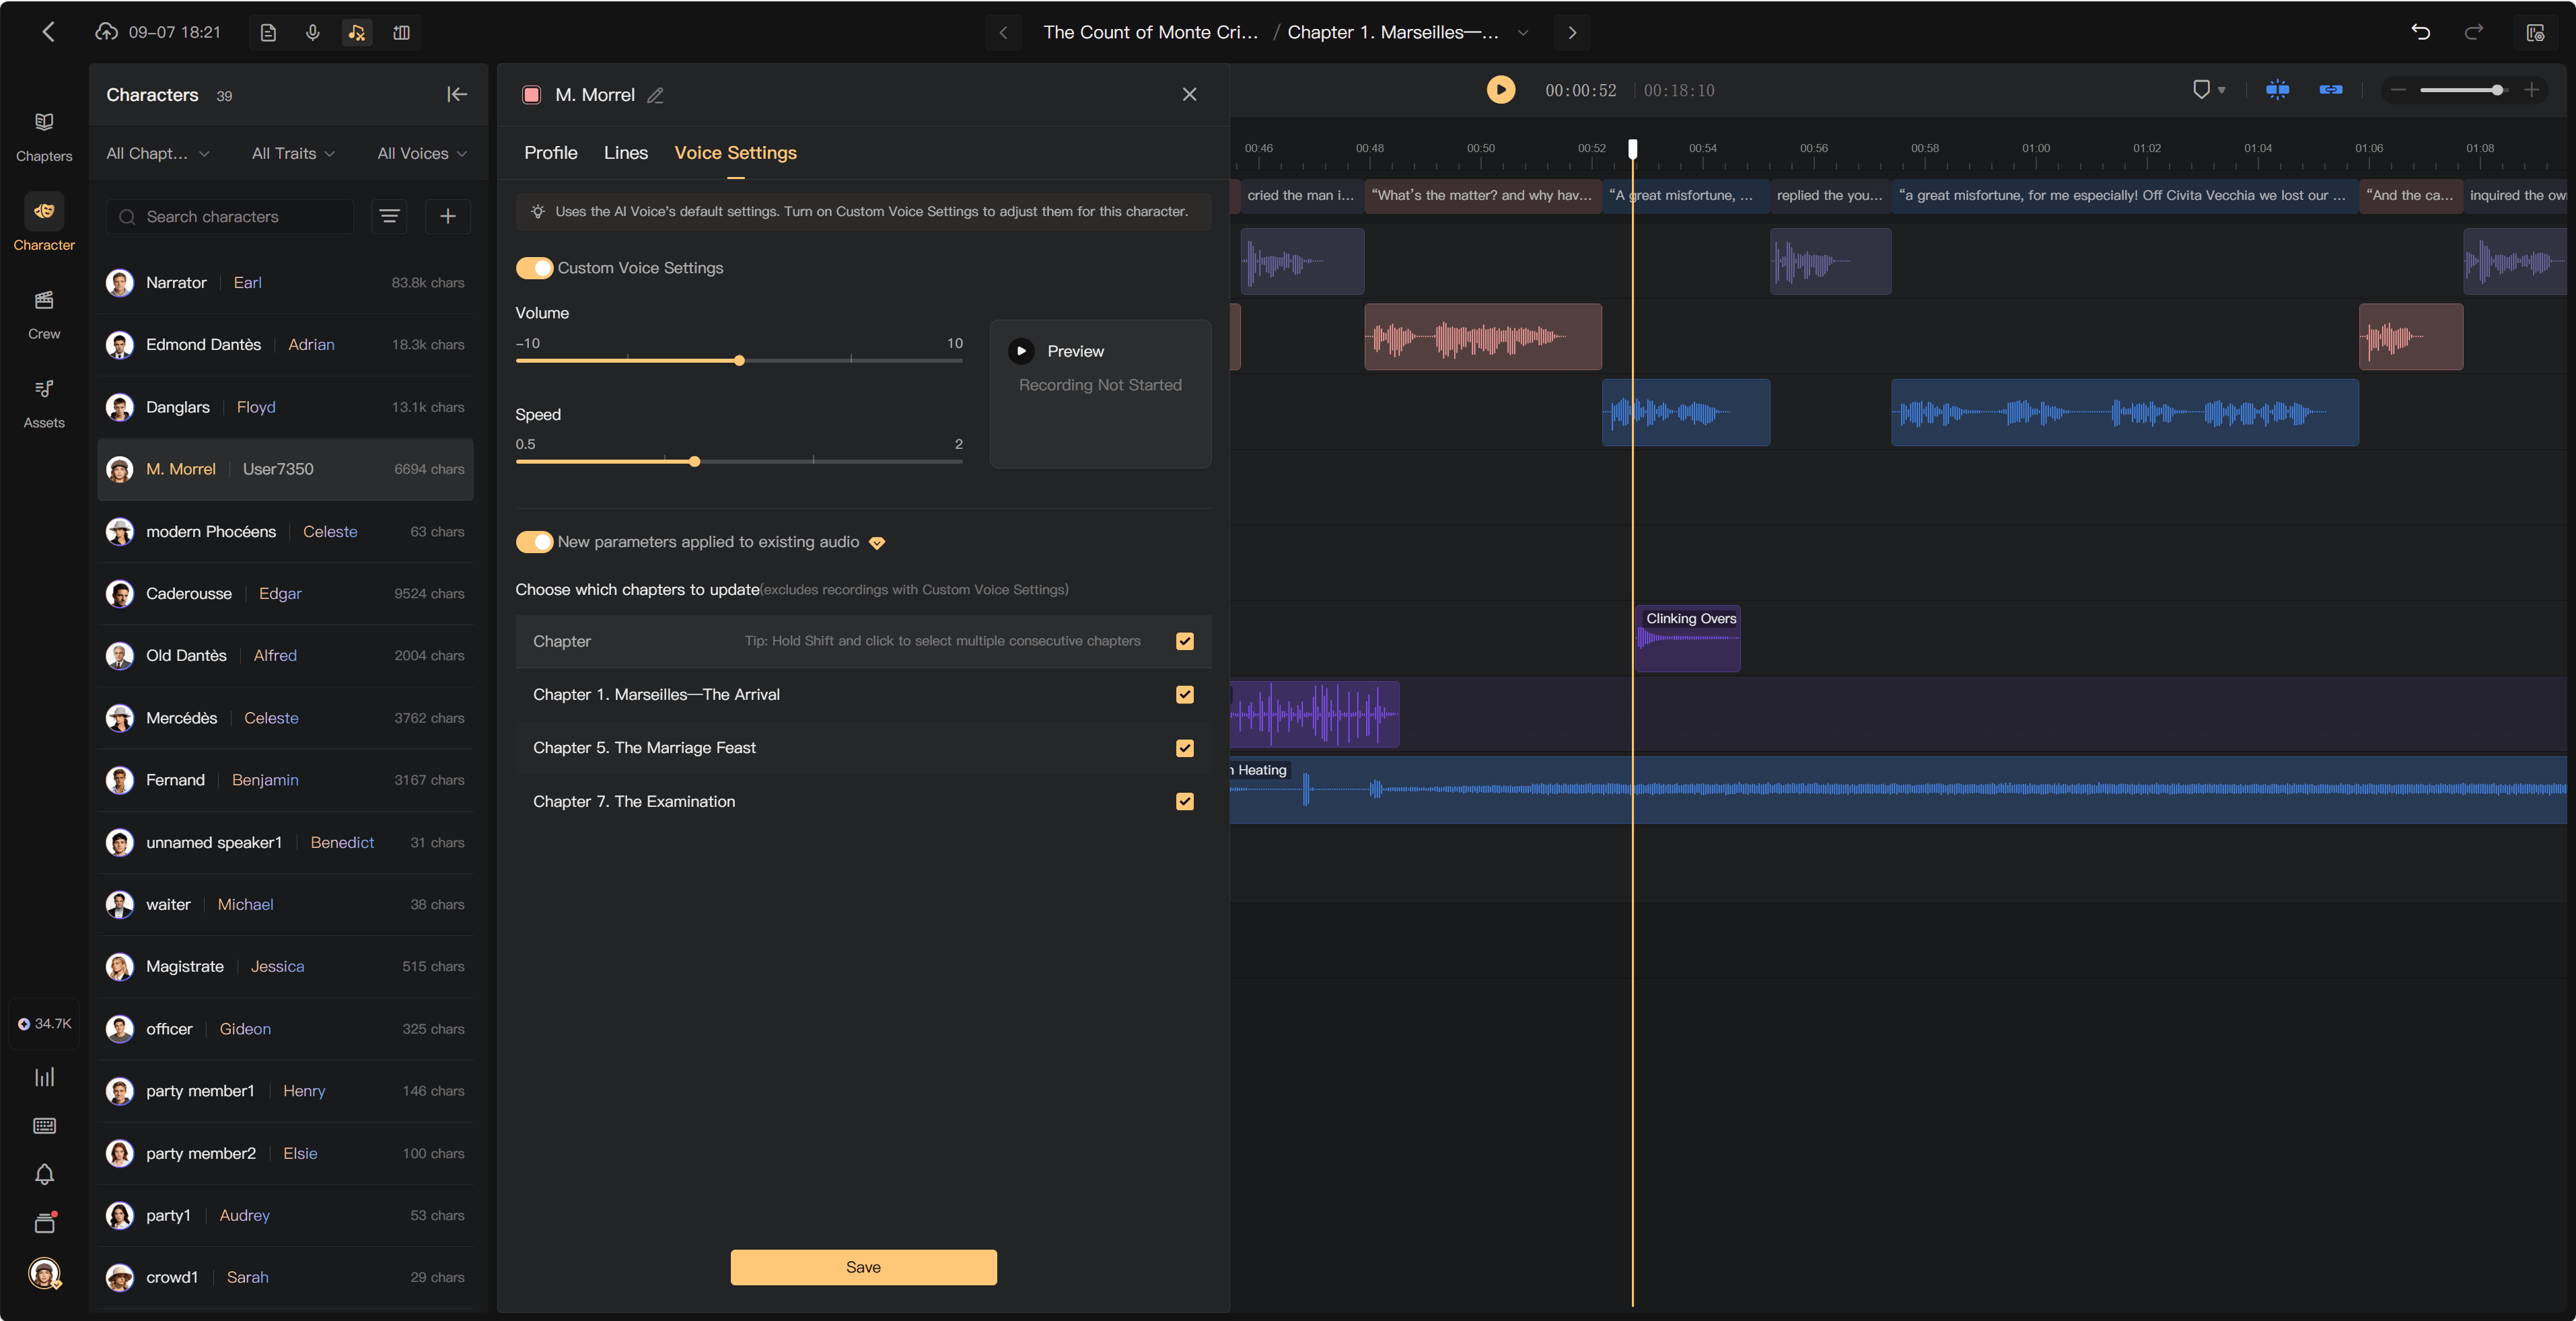Click the Speed slider handle
The width and height of the screenshot is (2576, 1321).
pos(695,462)
